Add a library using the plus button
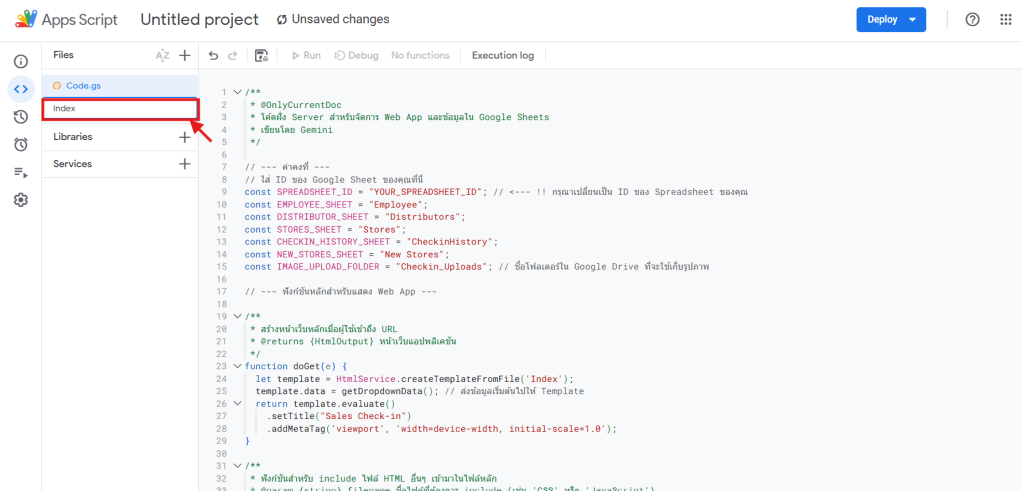 point(184,137)
